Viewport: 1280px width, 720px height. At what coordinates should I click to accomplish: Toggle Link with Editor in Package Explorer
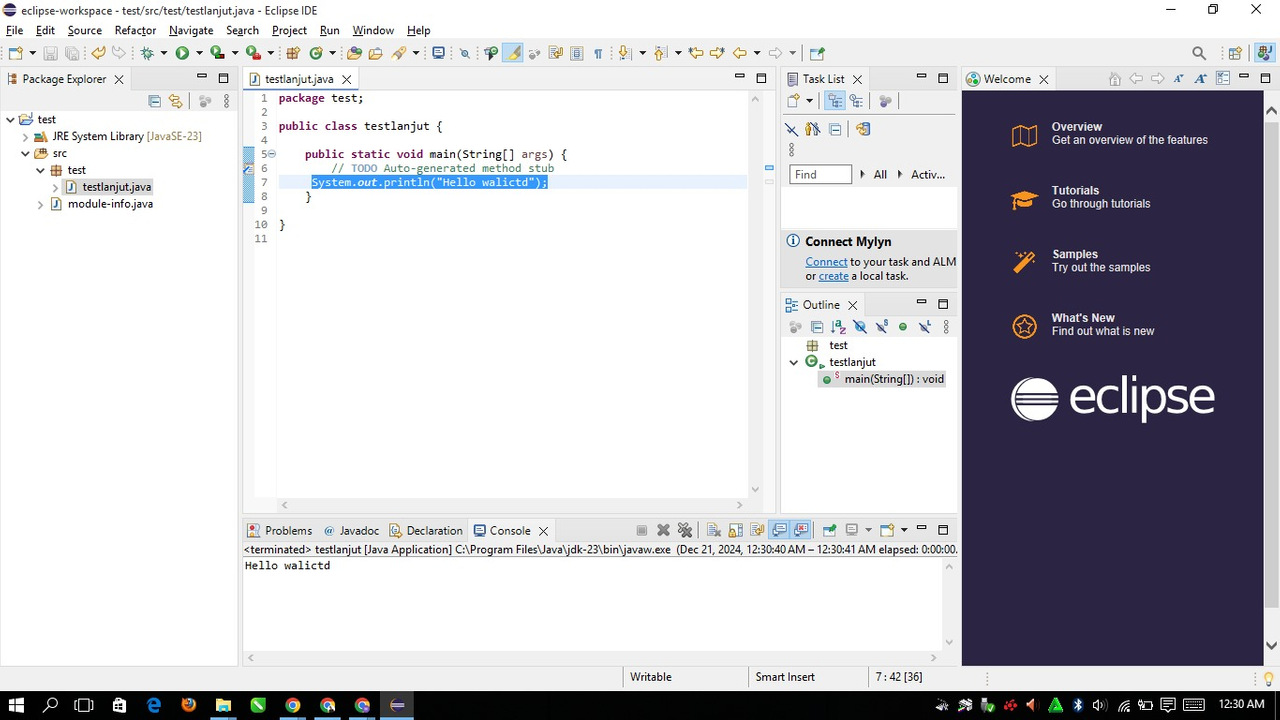tap(176, 101)
